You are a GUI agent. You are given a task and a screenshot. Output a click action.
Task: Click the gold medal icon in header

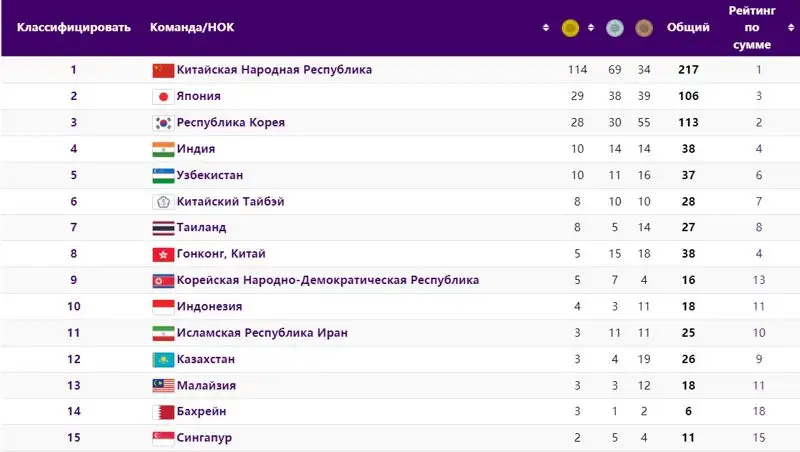[x=570, y=28]
